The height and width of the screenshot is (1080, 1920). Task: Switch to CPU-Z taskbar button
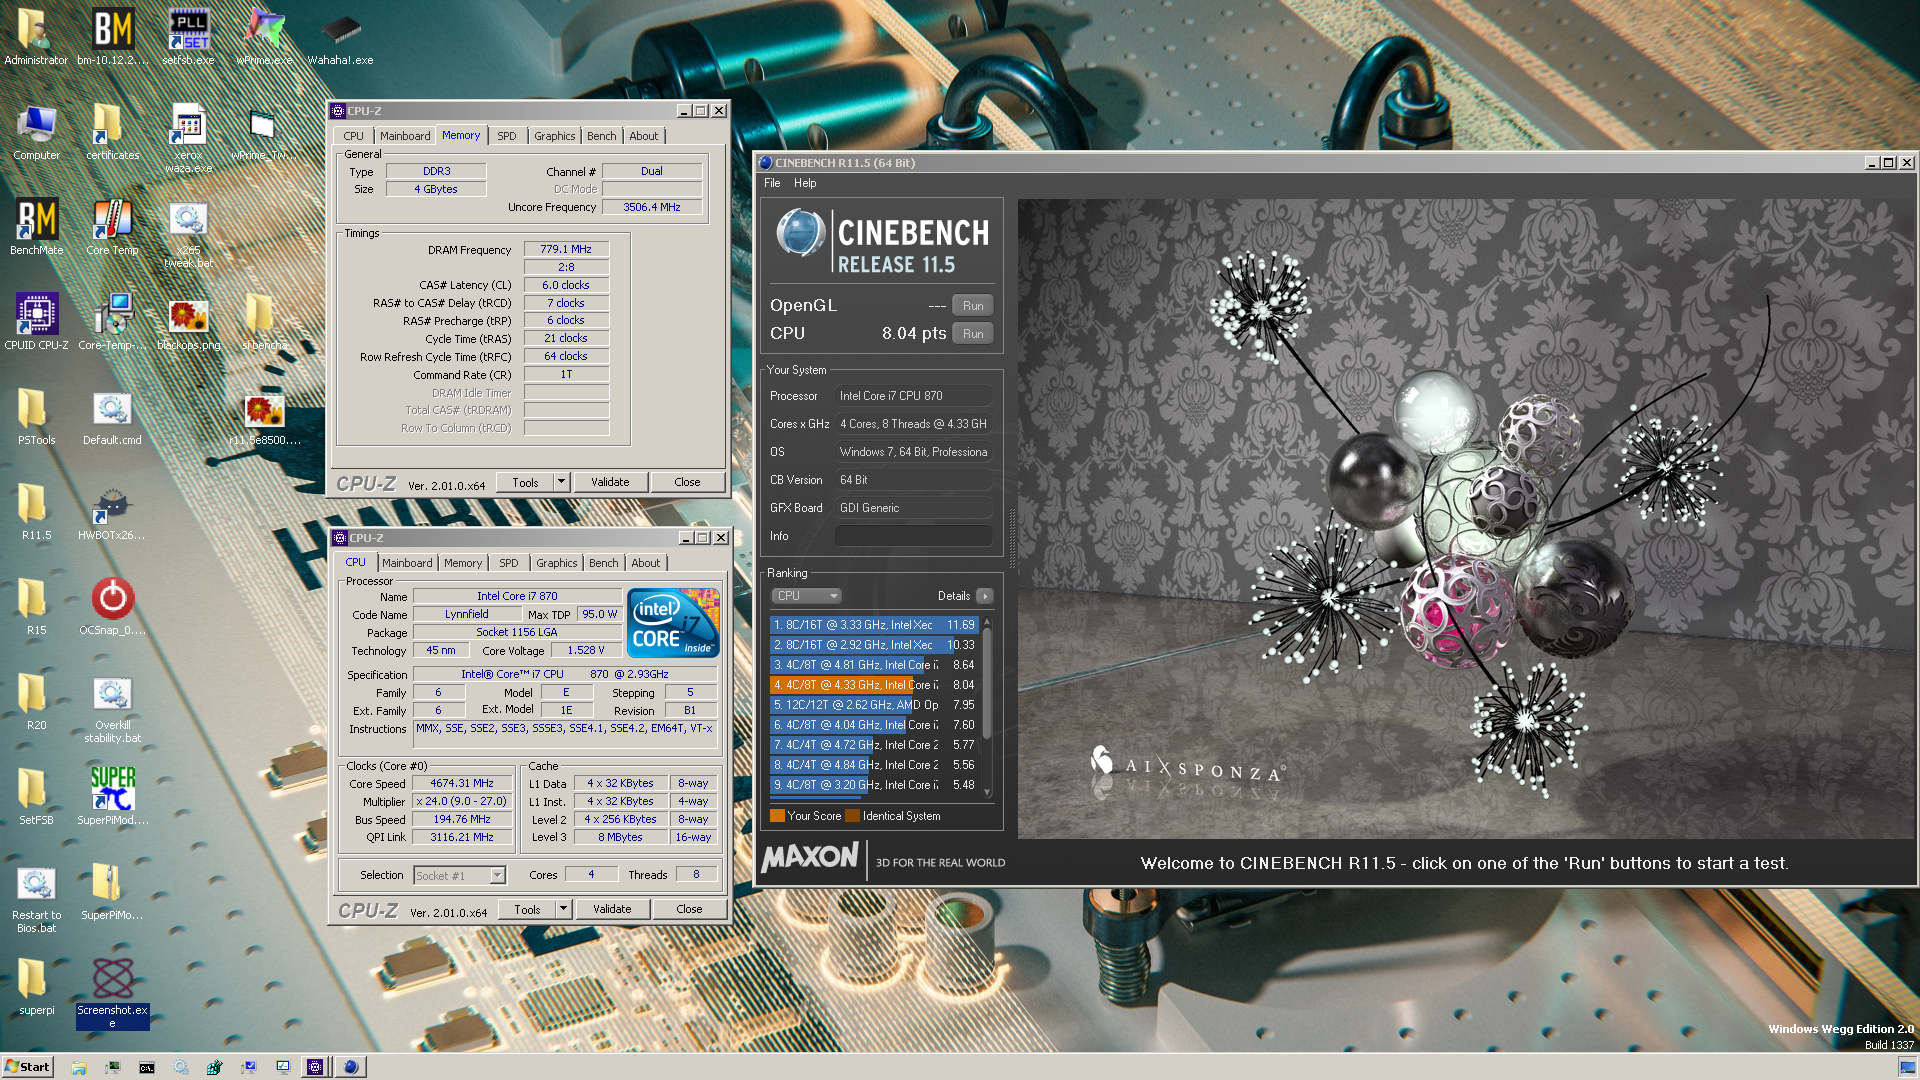tap(315, 1067)
